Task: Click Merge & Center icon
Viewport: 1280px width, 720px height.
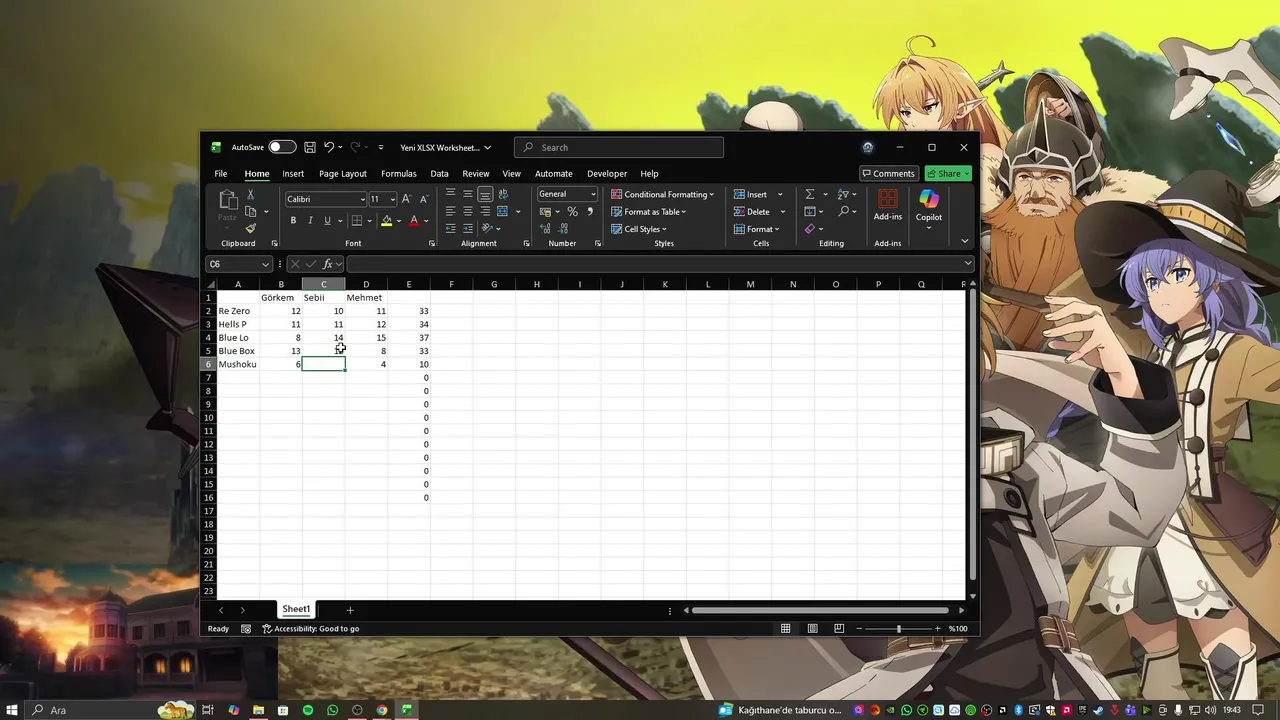Action: click(x=503, y=211)
